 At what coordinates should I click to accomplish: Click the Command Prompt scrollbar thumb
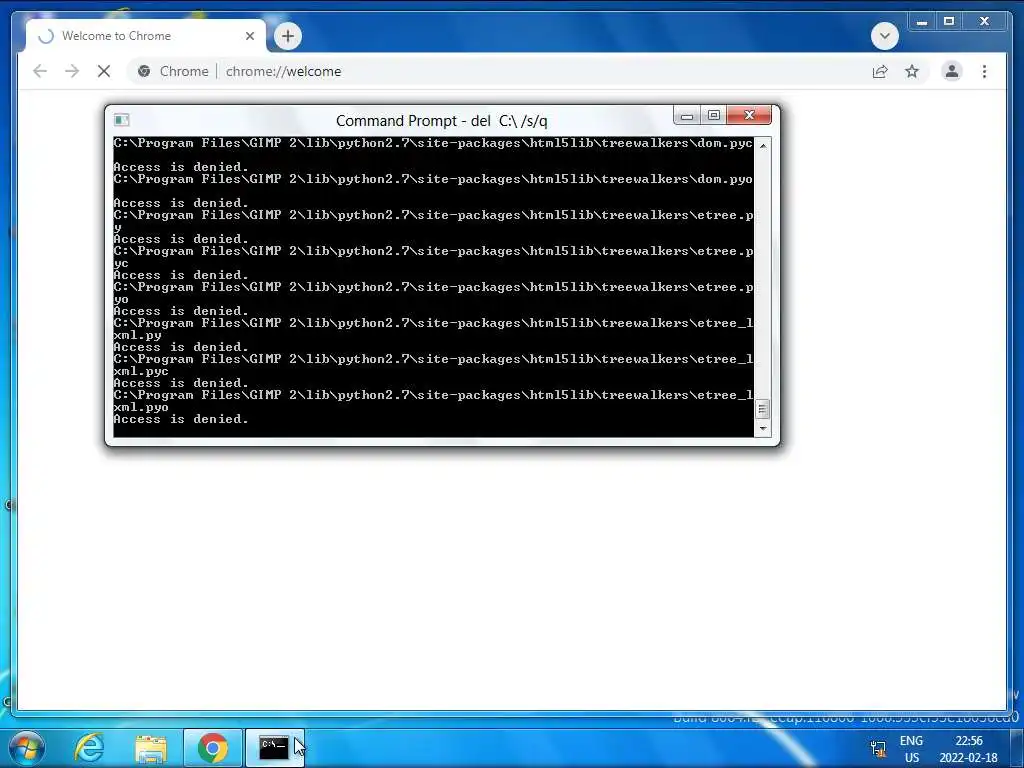[762, 409]
